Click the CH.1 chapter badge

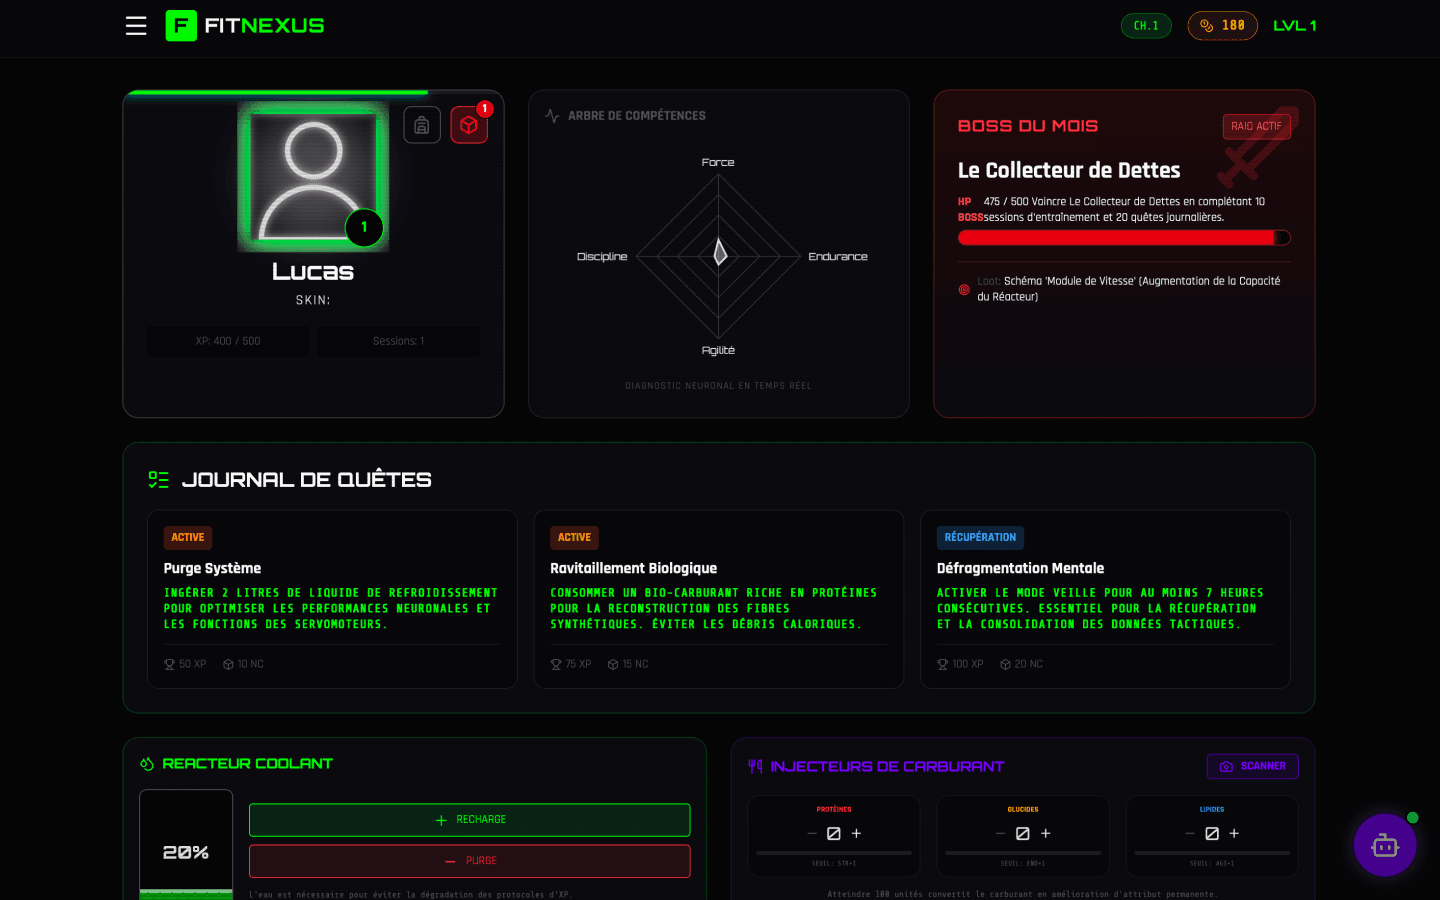pos(1146,26)
